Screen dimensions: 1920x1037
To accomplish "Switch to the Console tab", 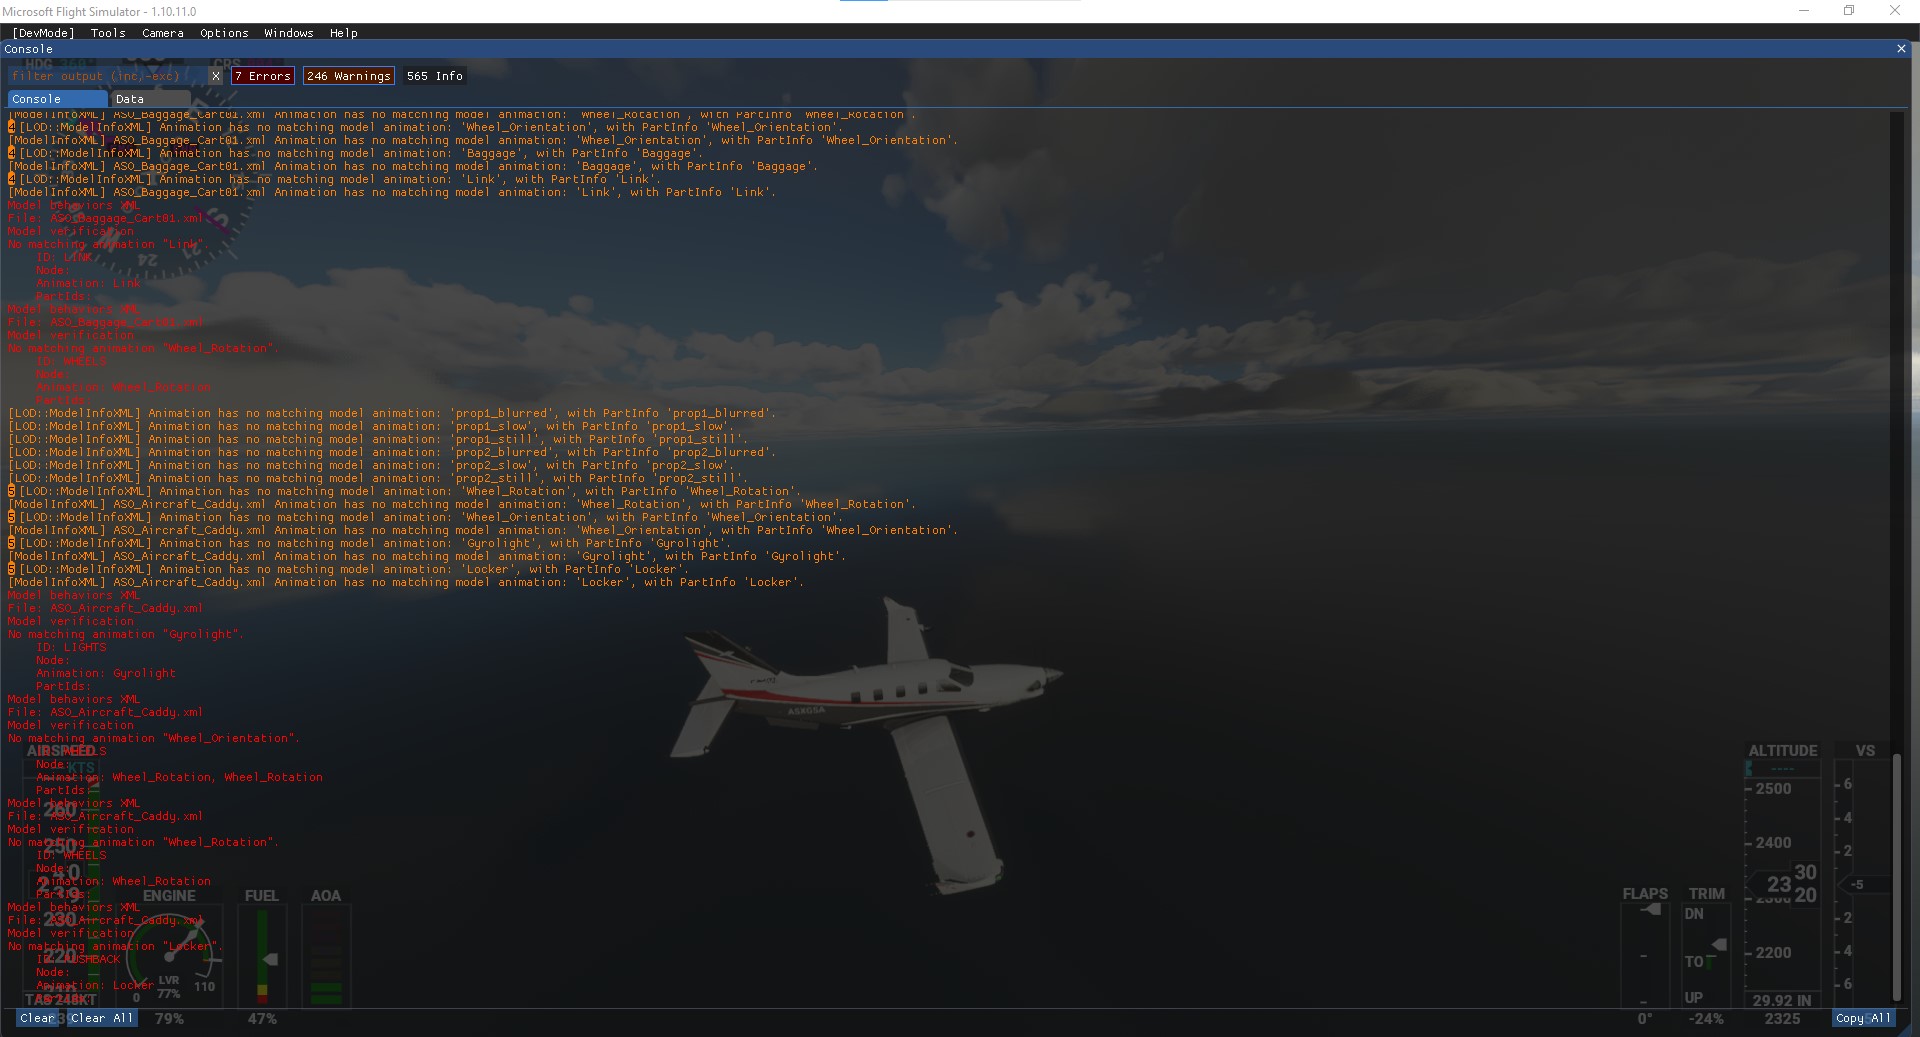I will [x=57, y=99].
